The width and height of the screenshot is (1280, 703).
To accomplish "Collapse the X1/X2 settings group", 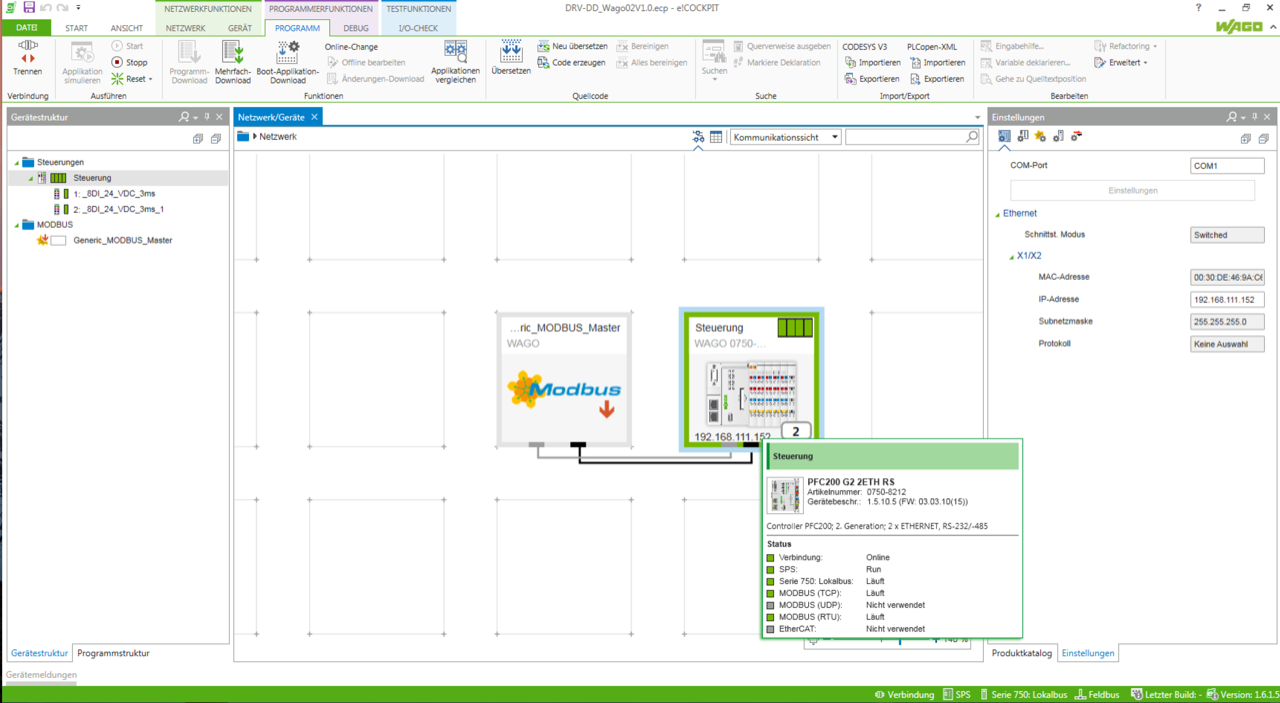I will 1010,256.
